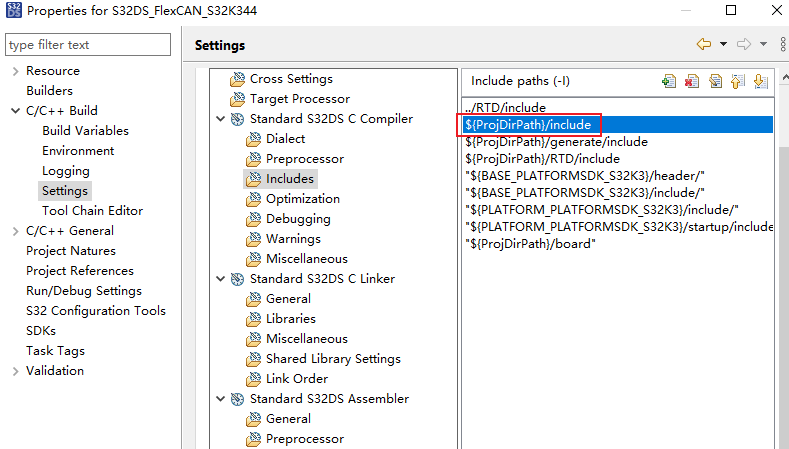Open back navigation history dropdown
The height and width of the screenshot is (449, 789).
click(x=723, y=44)
